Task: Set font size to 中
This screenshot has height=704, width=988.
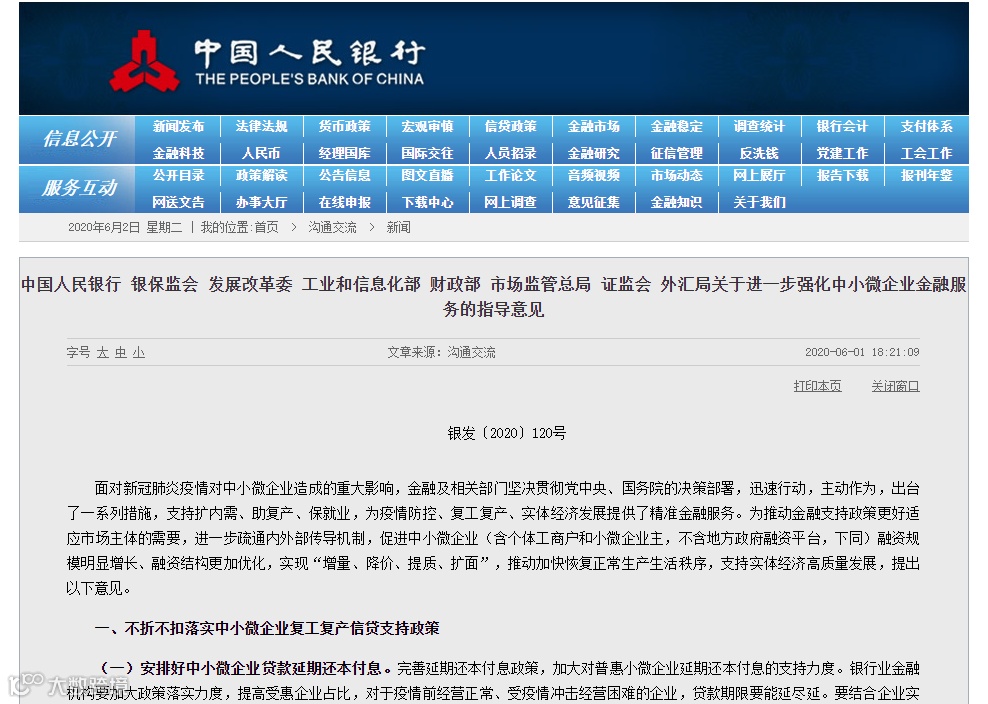Action: tap(121, 352)
